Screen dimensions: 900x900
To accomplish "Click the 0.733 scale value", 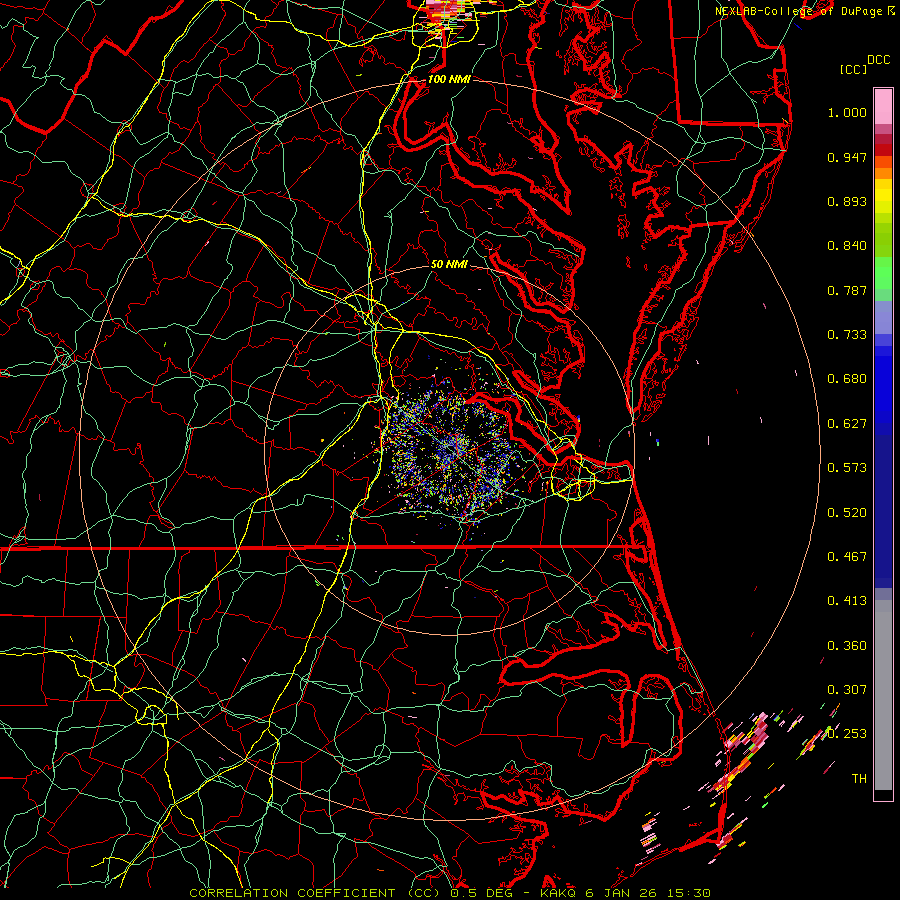I will [847, 335].
